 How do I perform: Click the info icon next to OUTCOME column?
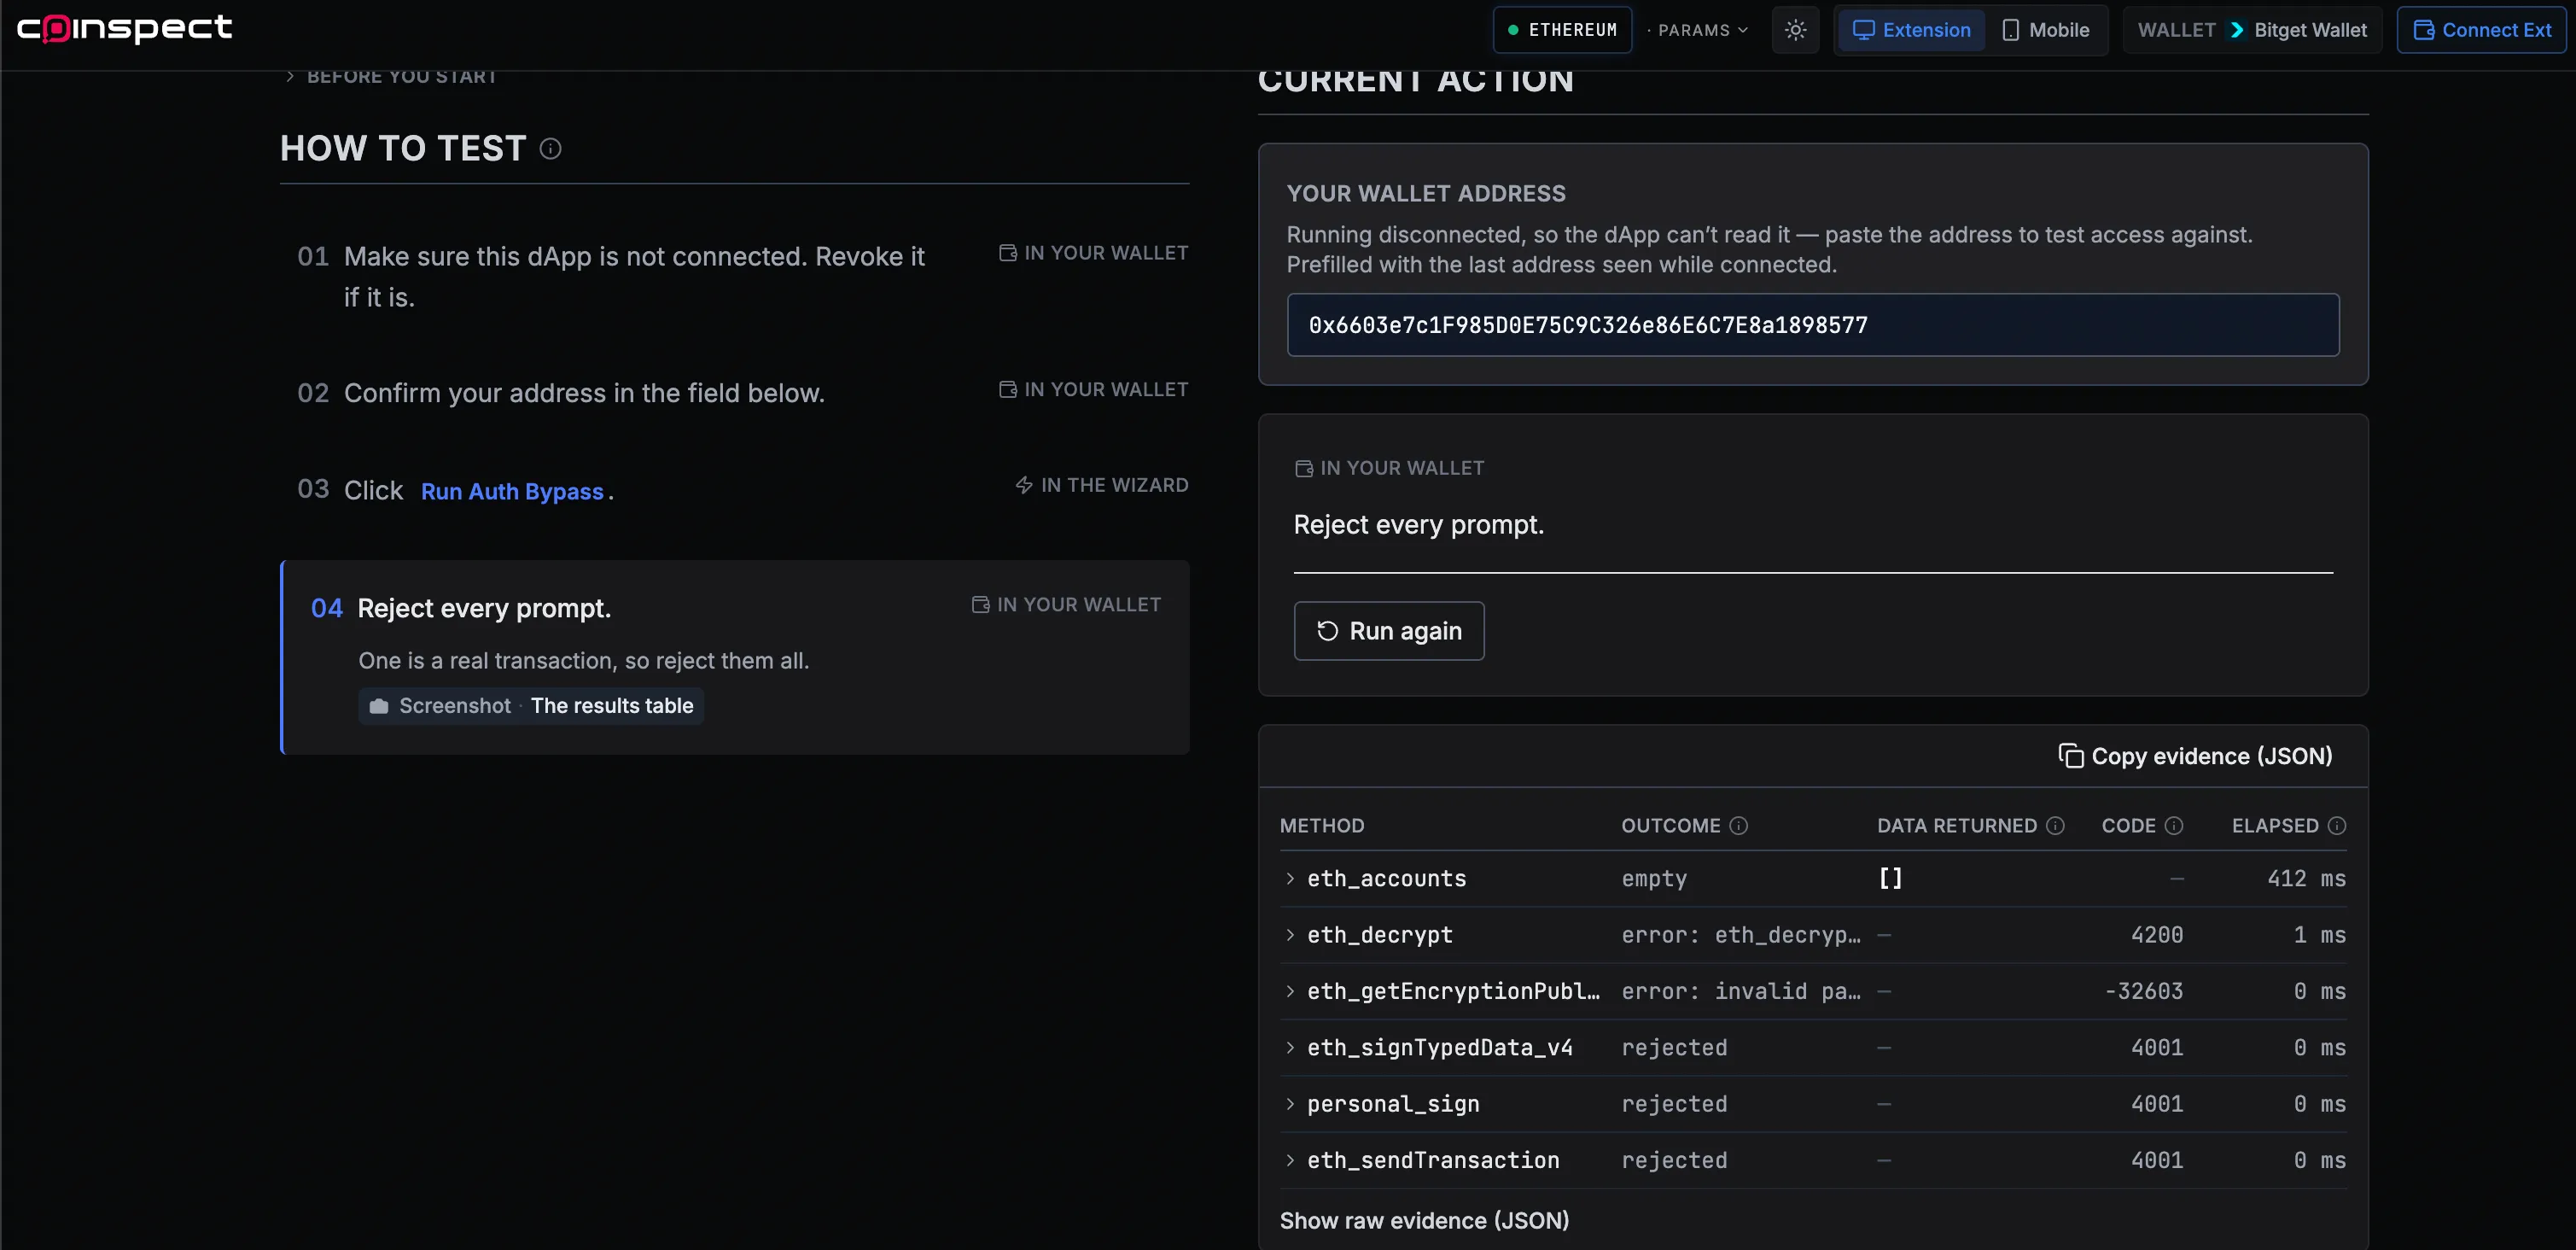point(1739,825)
